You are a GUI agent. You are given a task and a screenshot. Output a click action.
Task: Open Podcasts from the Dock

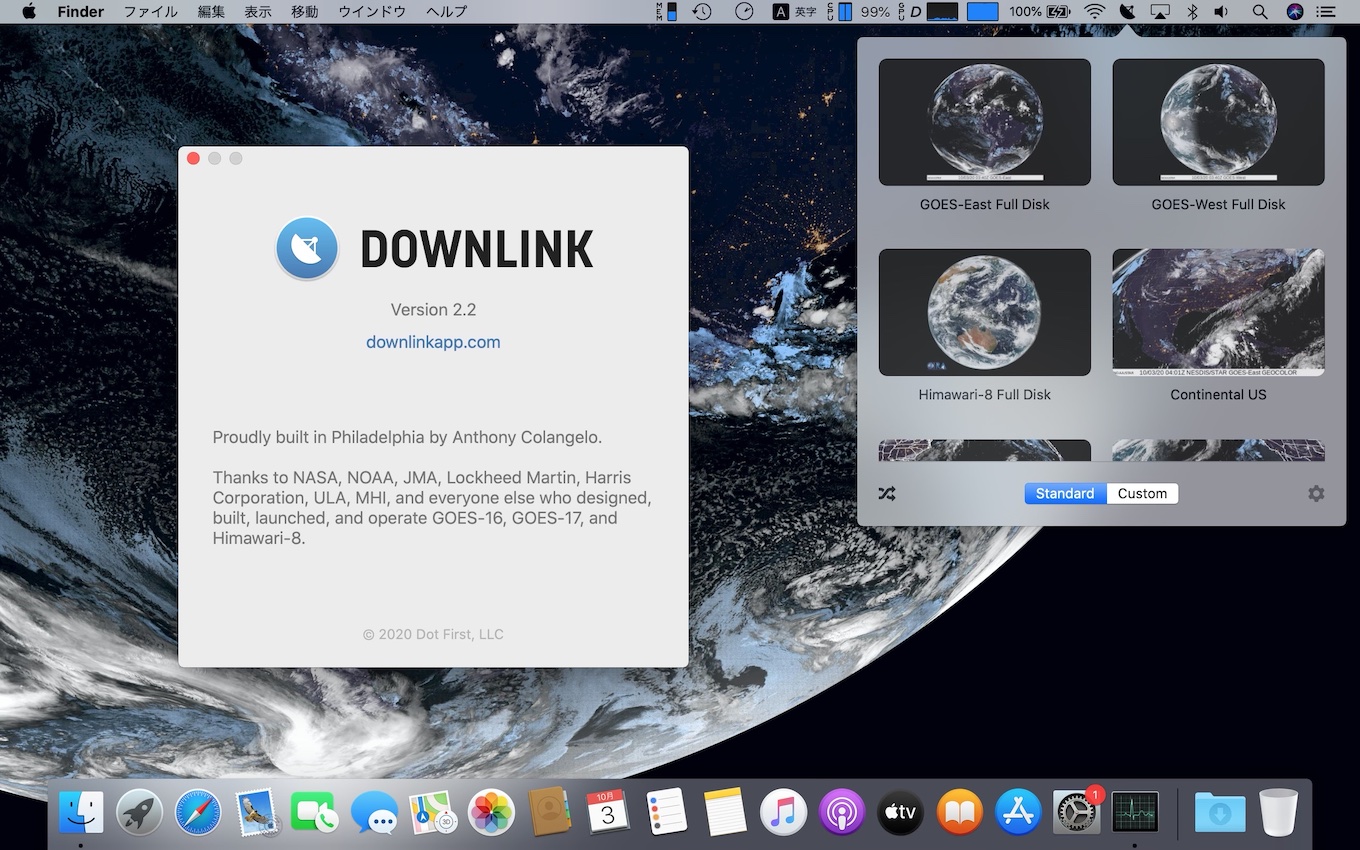(842, 812)
